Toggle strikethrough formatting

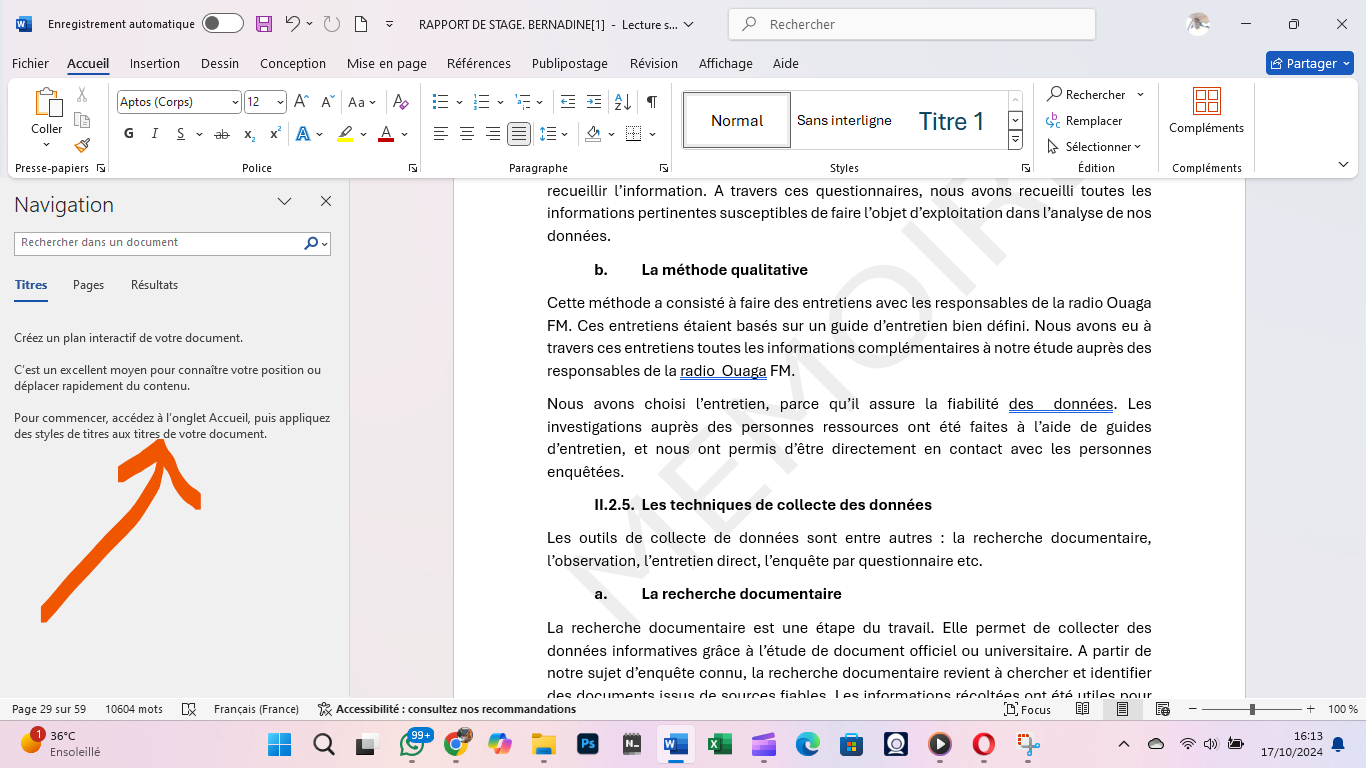point(222,134)
